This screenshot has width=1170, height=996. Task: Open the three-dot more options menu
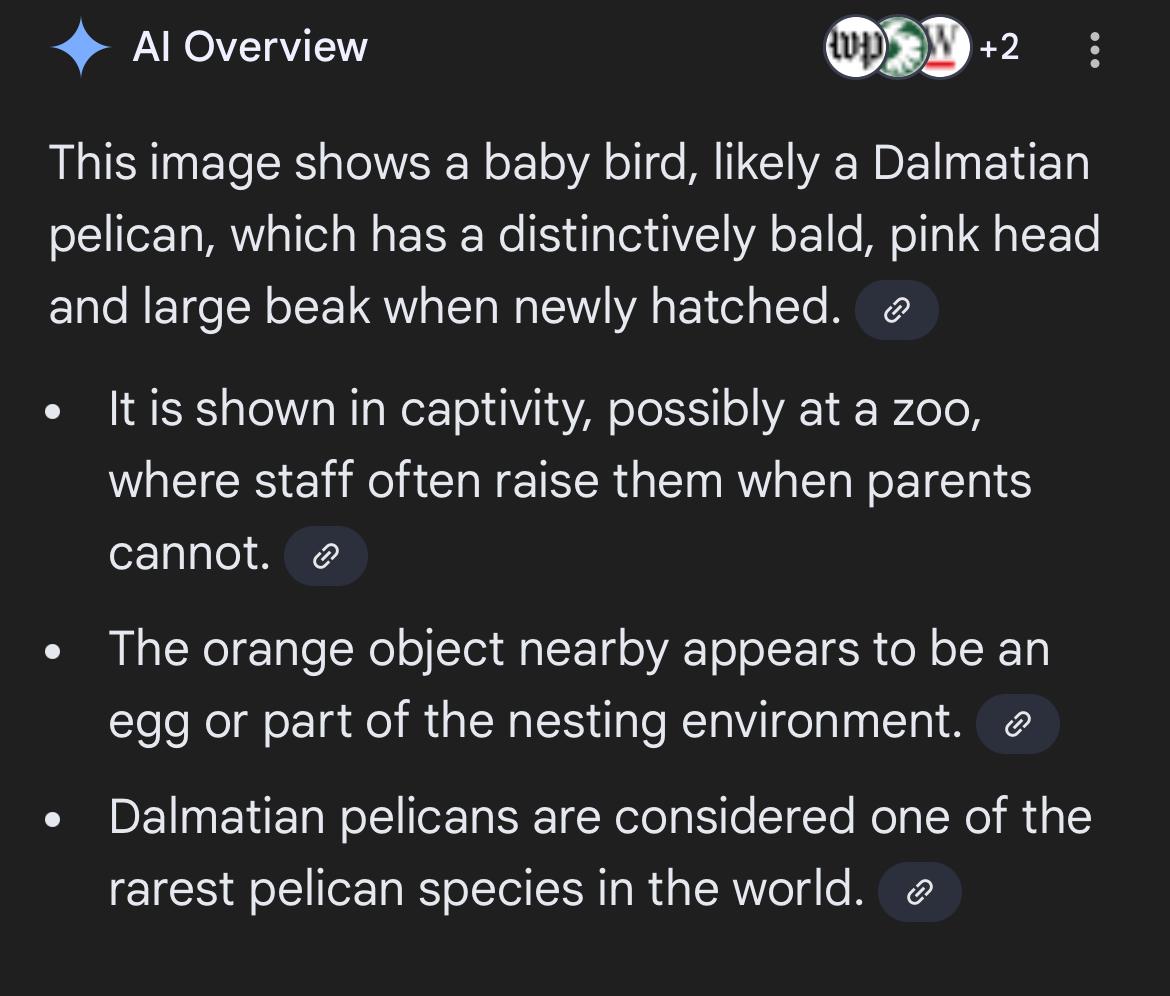pyautogui.click(x=1094, y=49)
